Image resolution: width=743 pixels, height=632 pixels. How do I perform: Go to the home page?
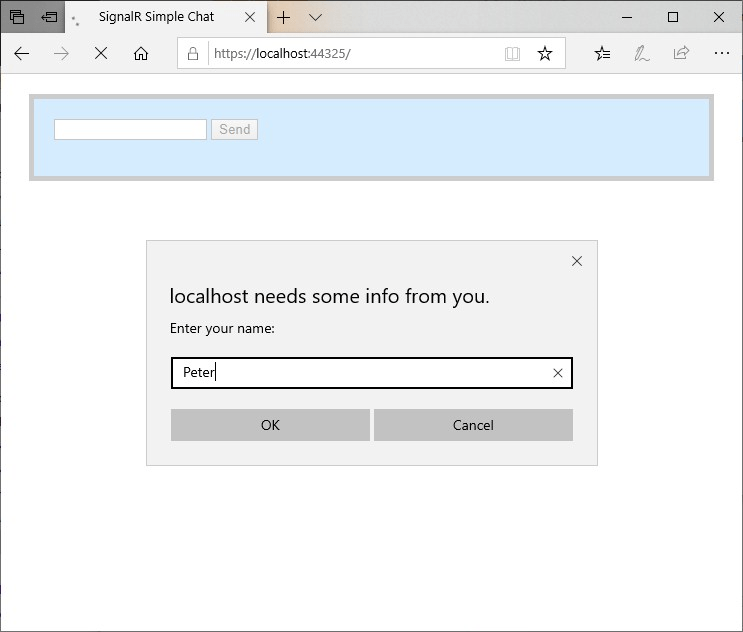tap(141, 54)
